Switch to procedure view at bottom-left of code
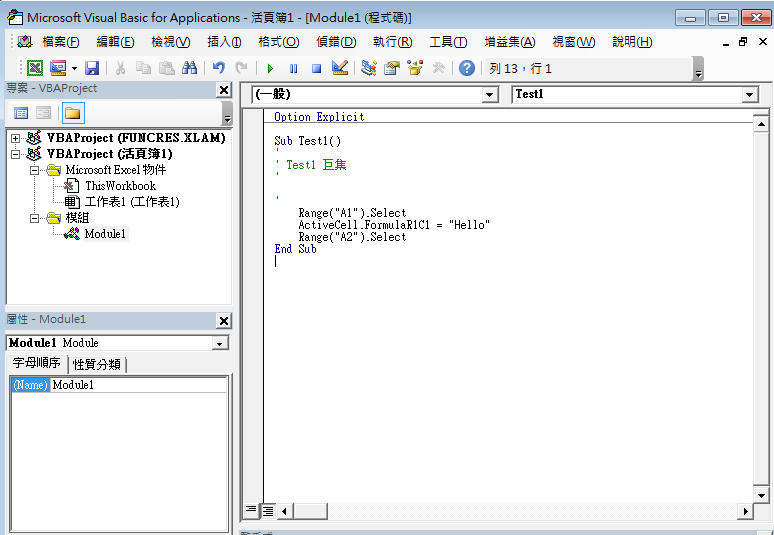 click(x=252, y=511)
